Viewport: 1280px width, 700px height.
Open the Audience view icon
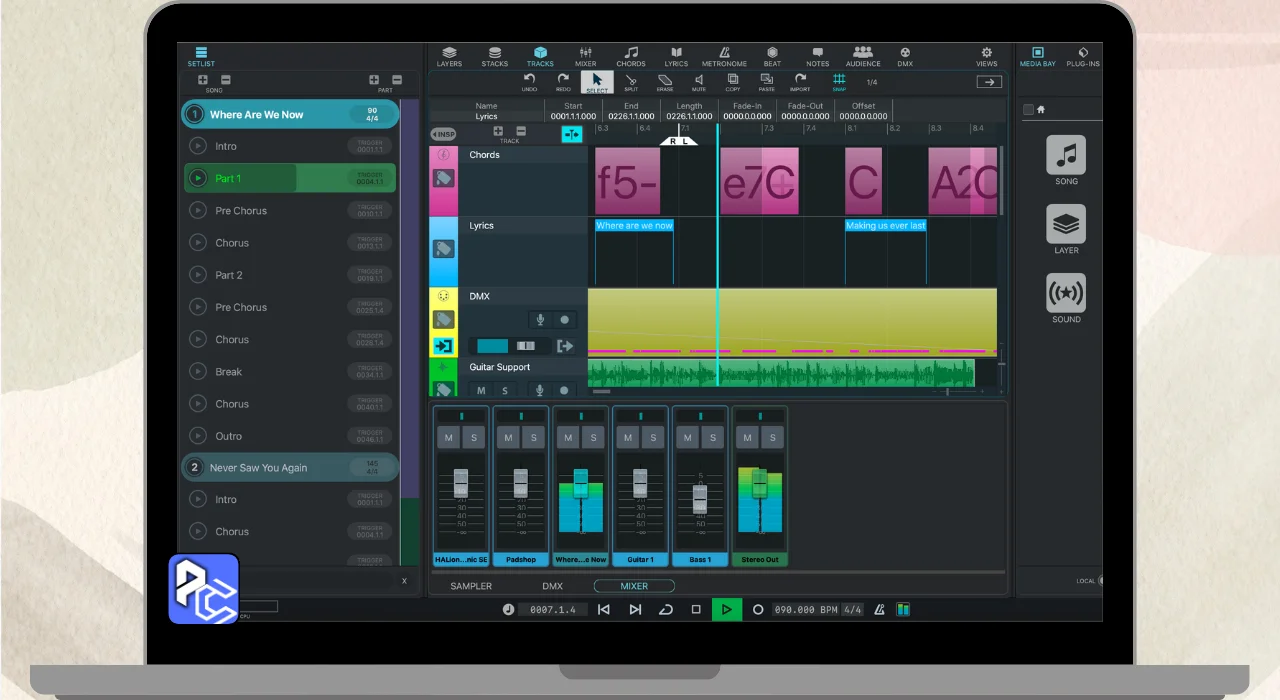[862, 56]
